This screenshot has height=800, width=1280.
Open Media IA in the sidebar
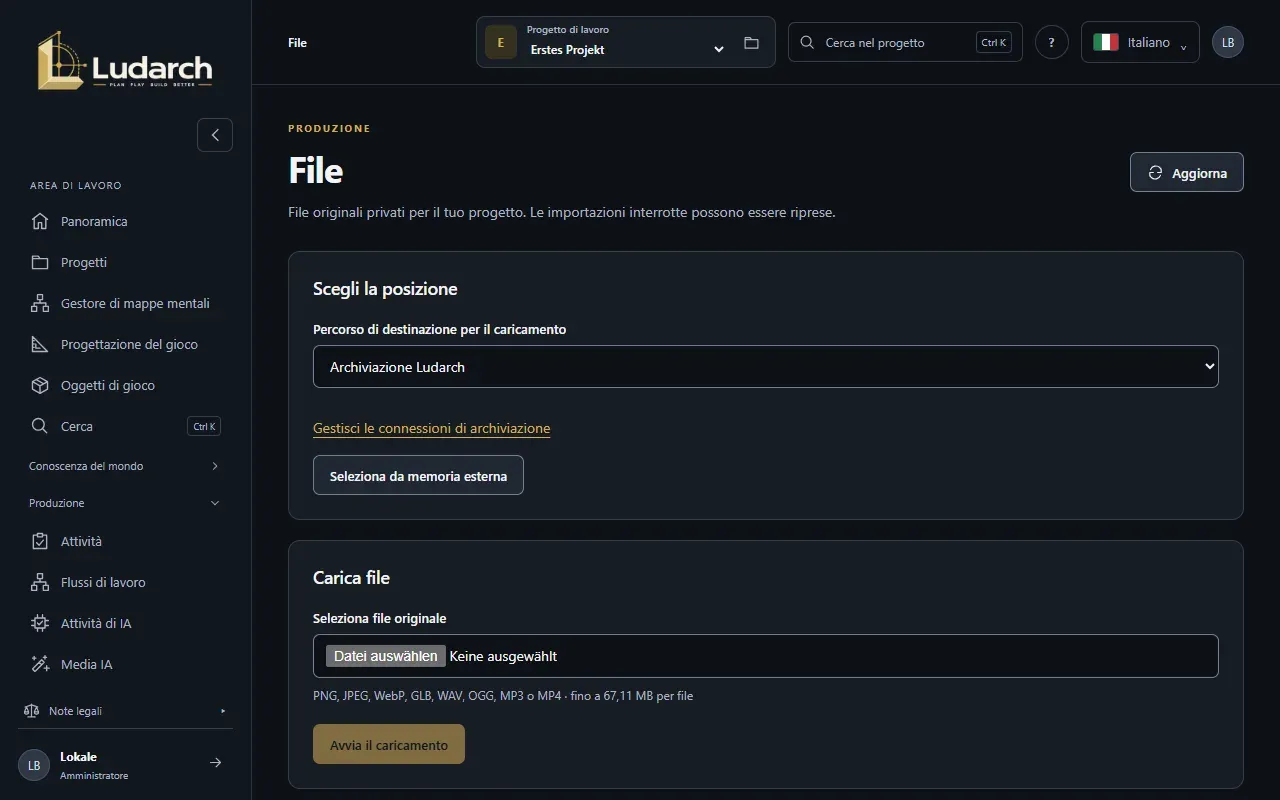coord(125,664)
